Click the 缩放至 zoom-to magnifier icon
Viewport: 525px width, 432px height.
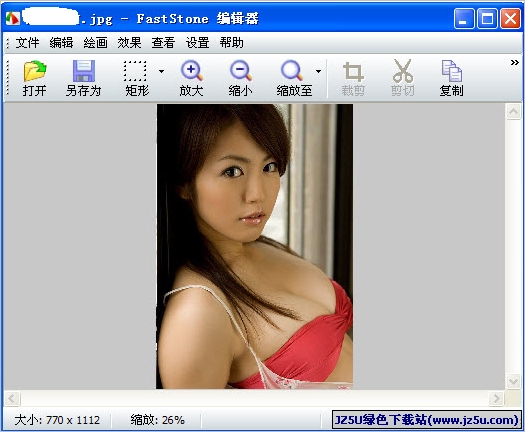(292, 71)
